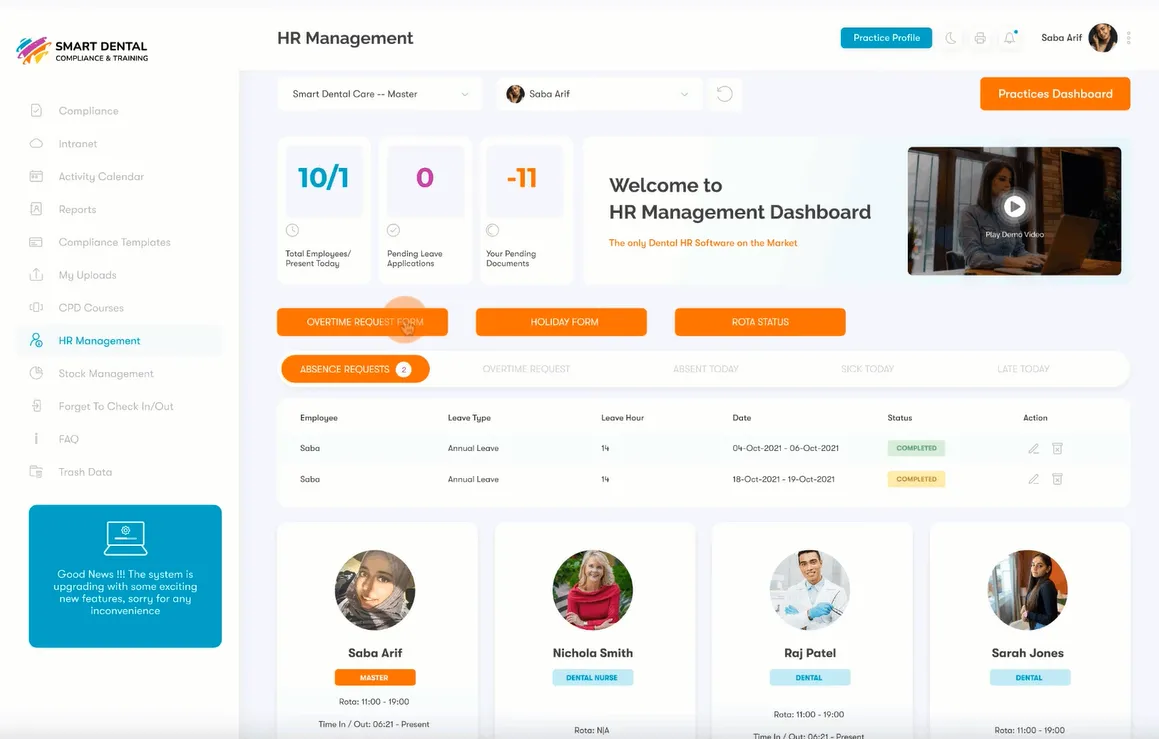The width and height of the screenshot is (1159, 739).
Task: Switch to Late Today tab
Action: (x=1023, y=369)
